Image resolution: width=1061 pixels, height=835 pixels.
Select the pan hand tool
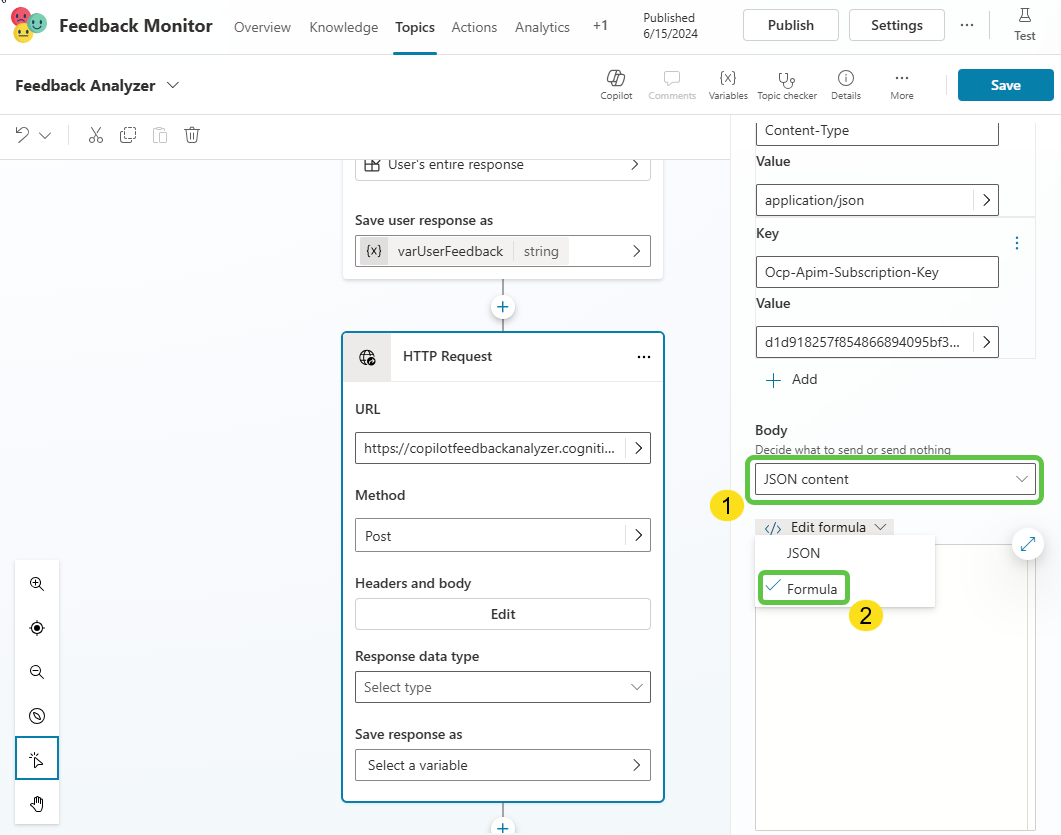pos(37,803)
